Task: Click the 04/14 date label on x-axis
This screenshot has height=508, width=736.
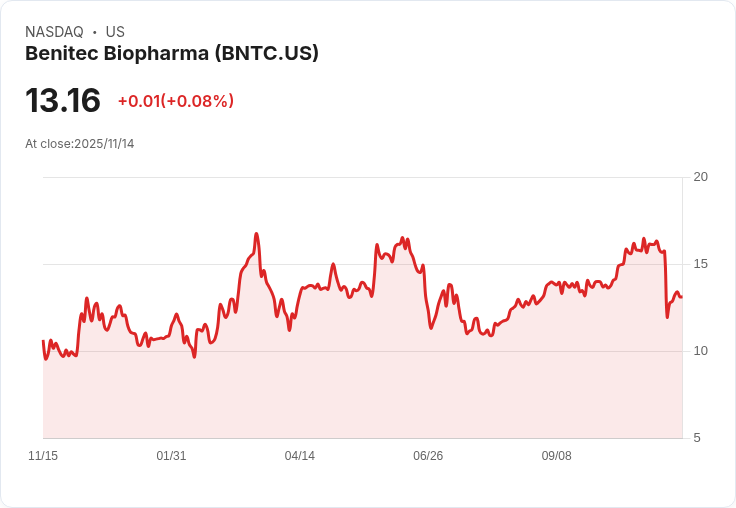Action: pos(299,455)
